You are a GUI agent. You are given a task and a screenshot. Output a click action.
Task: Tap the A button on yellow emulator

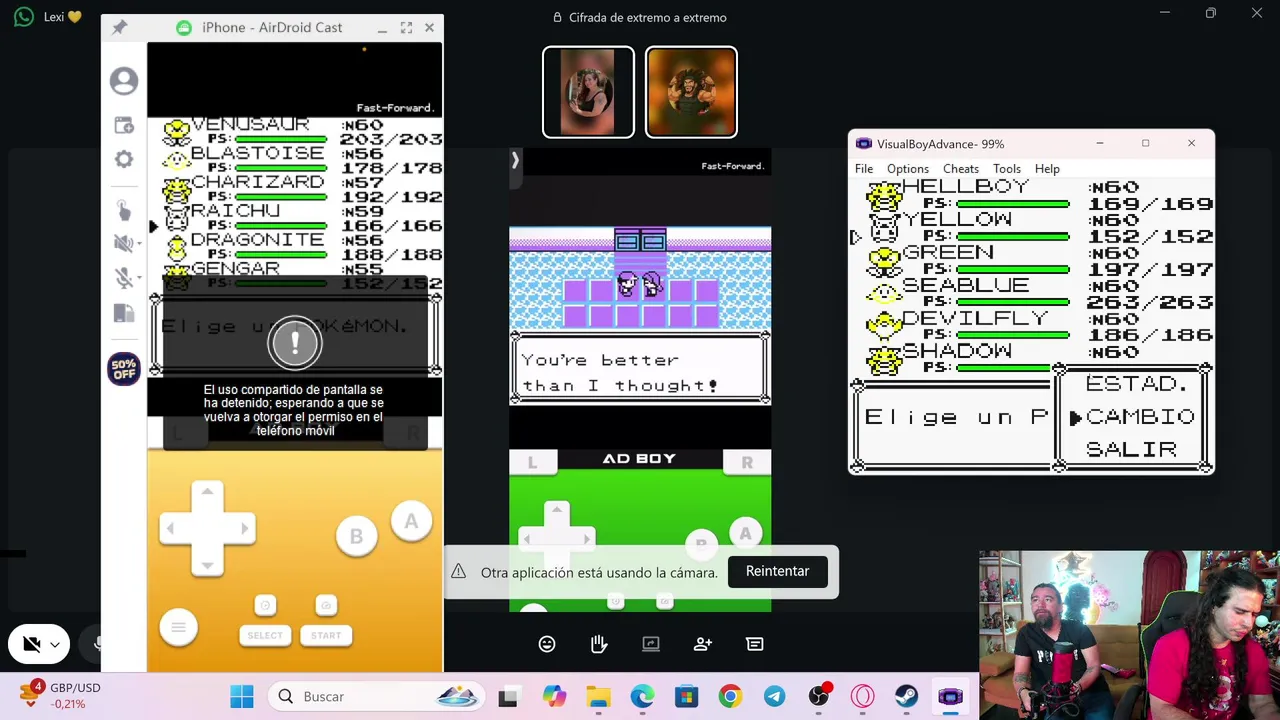[411, 521]
